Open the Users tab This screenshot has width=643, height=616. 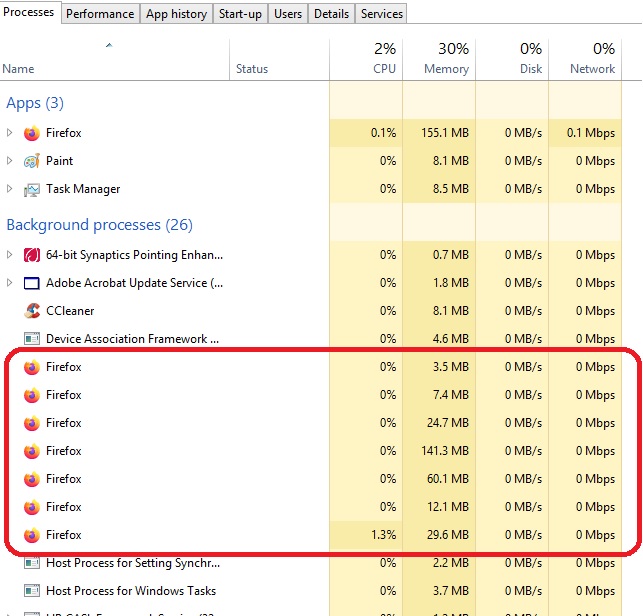coord(288,14)
